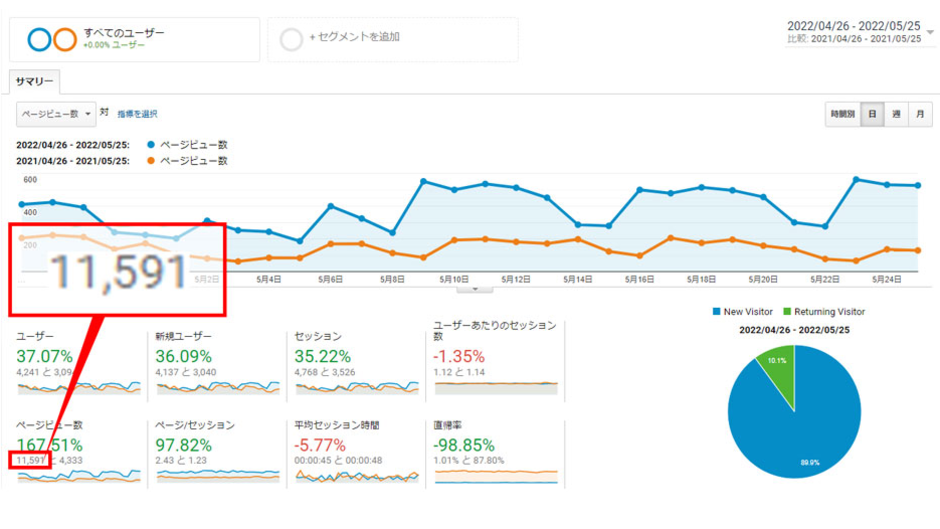Switch graph to 時間別 view
Viewport: 940px width, 529px height.
[843, 114]
